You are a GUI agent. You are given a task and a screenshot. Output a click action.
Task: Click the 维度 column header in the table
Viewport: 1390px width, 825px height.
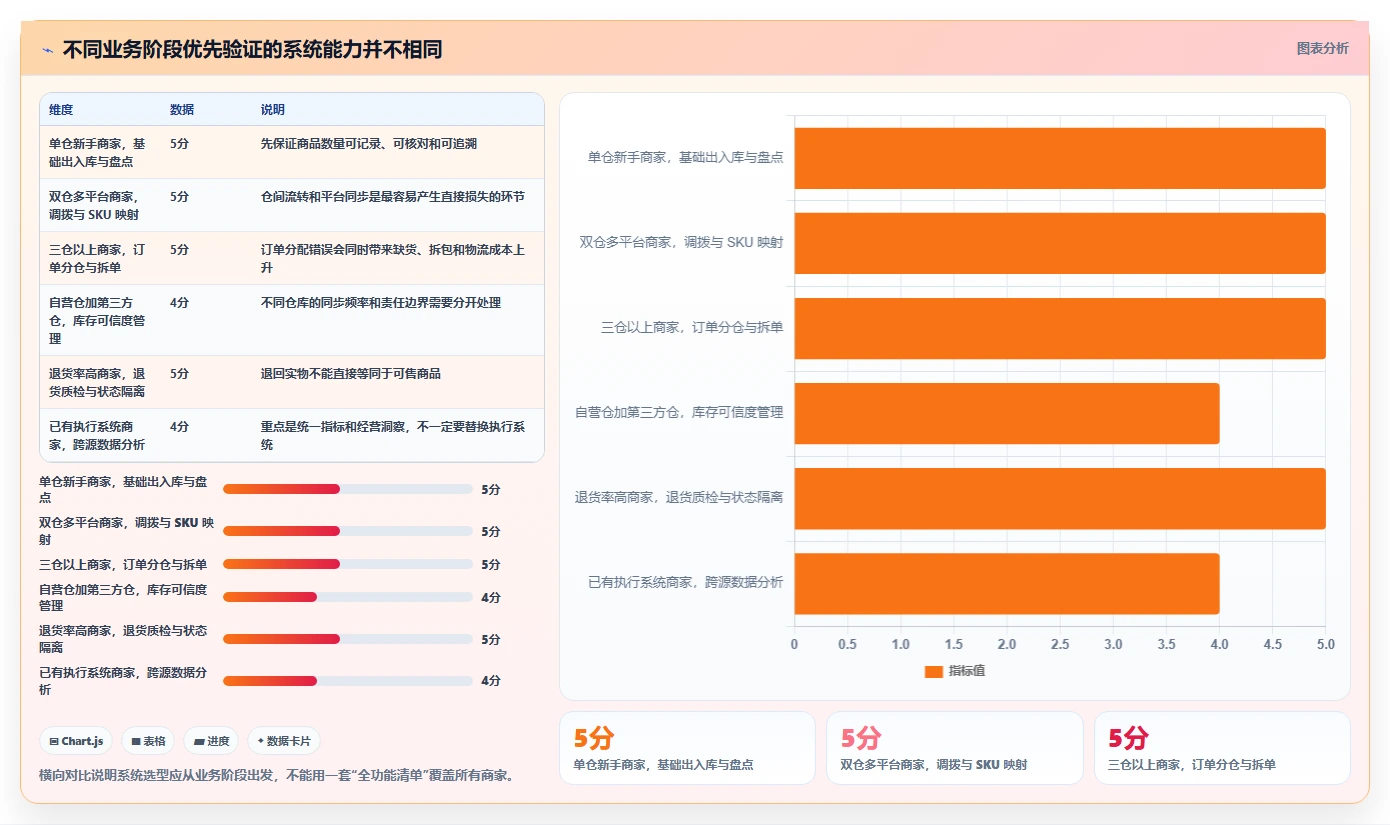pyautogui.click(x=61, y=110)
